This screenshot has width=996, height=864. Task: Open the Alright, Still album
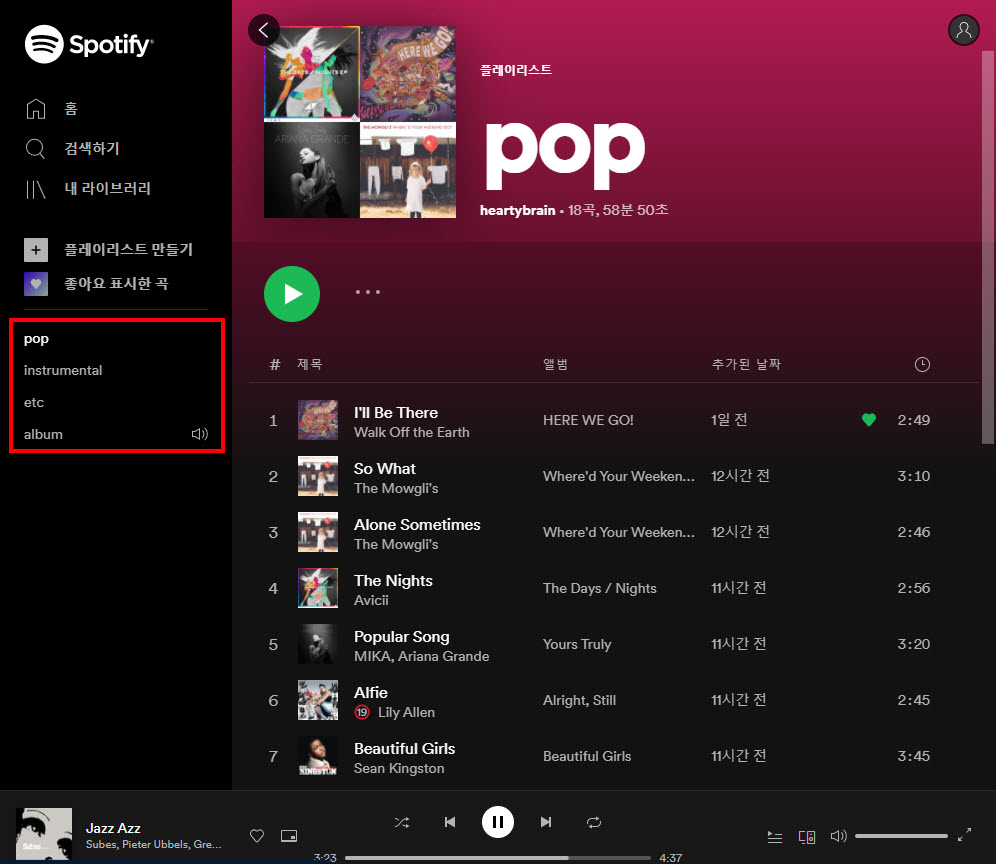[x=579, y=700]
